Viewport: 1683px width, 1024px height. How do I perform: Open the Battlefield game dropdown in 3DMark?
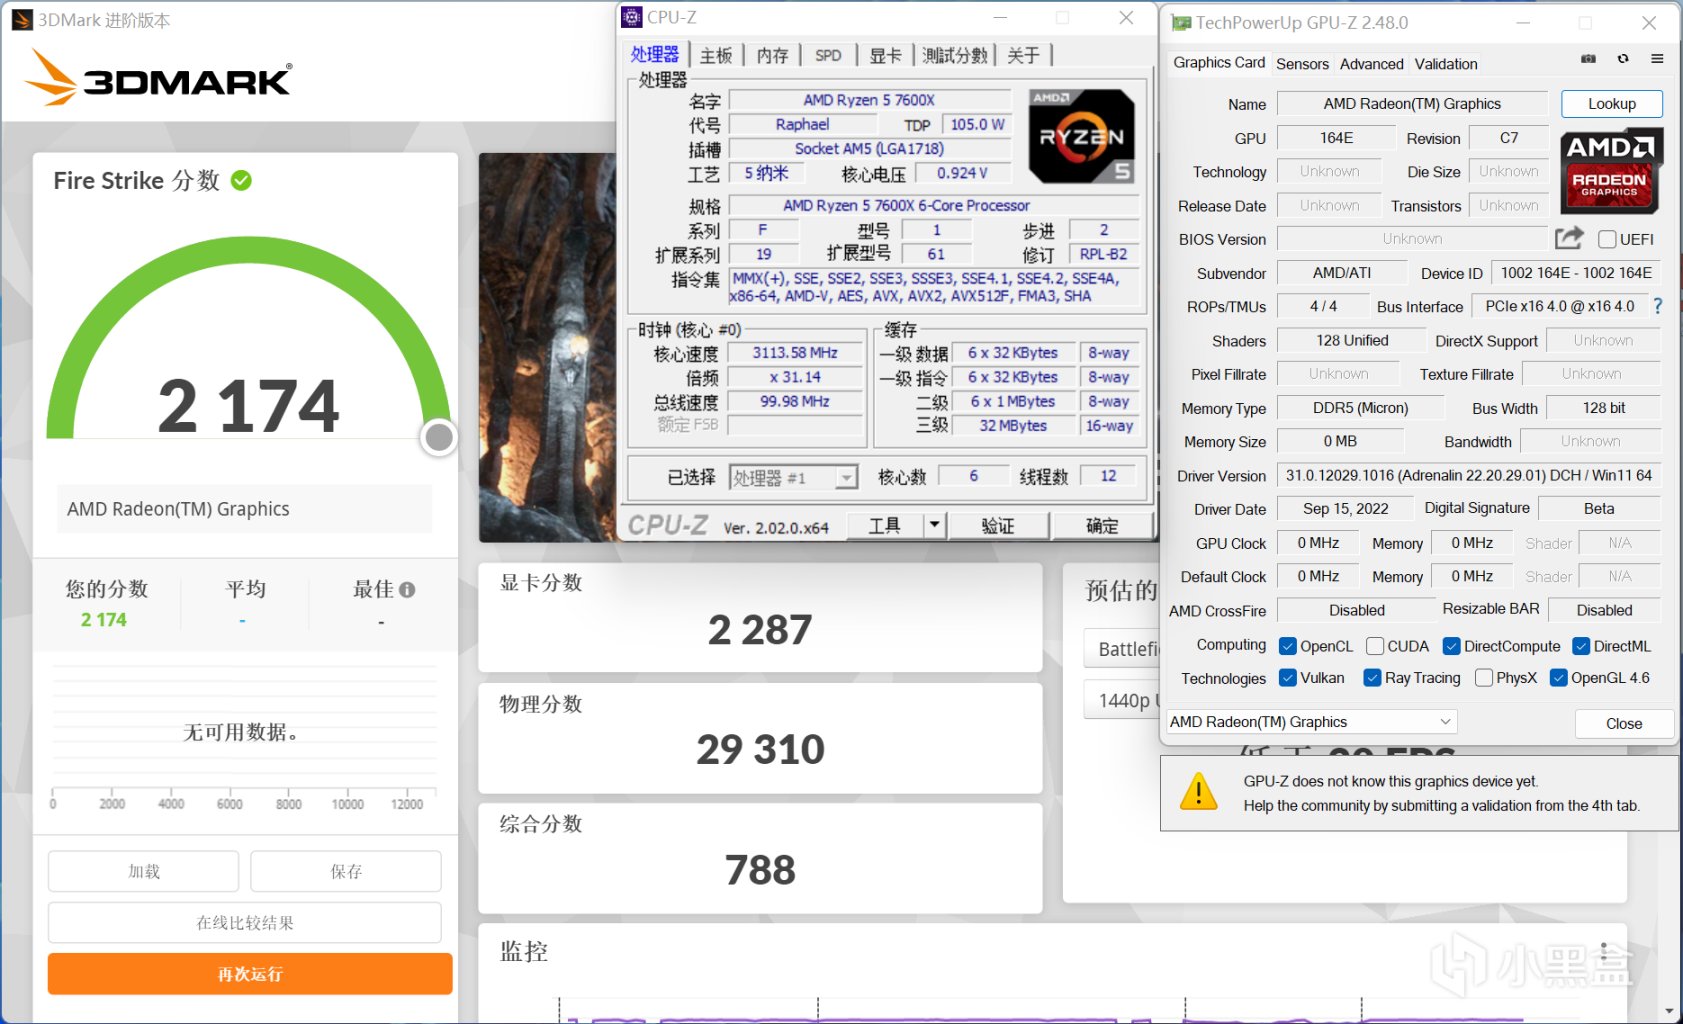pos(1122,649)
